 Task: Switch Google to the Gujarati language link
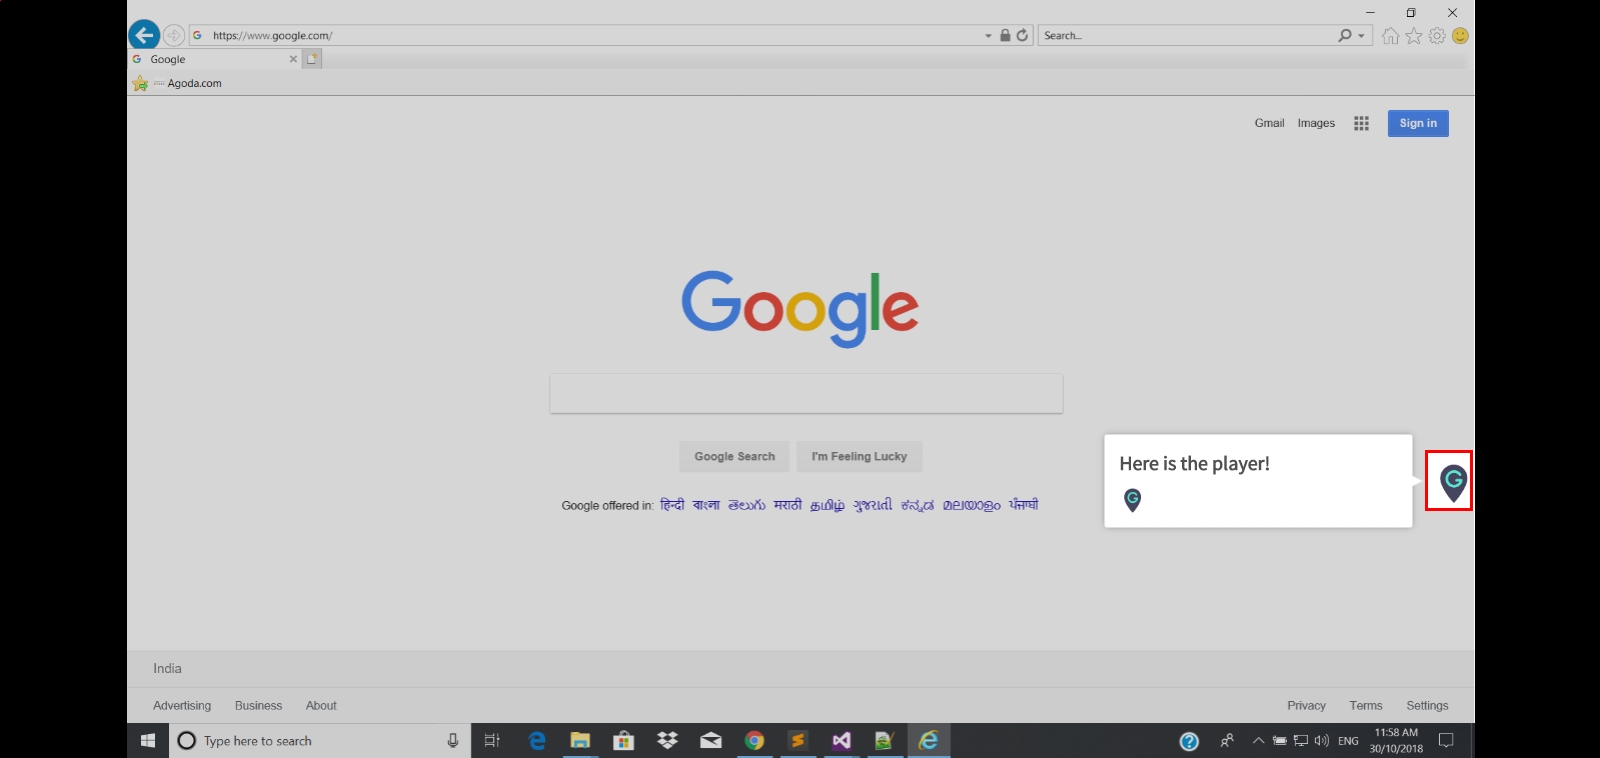[872, 505]
